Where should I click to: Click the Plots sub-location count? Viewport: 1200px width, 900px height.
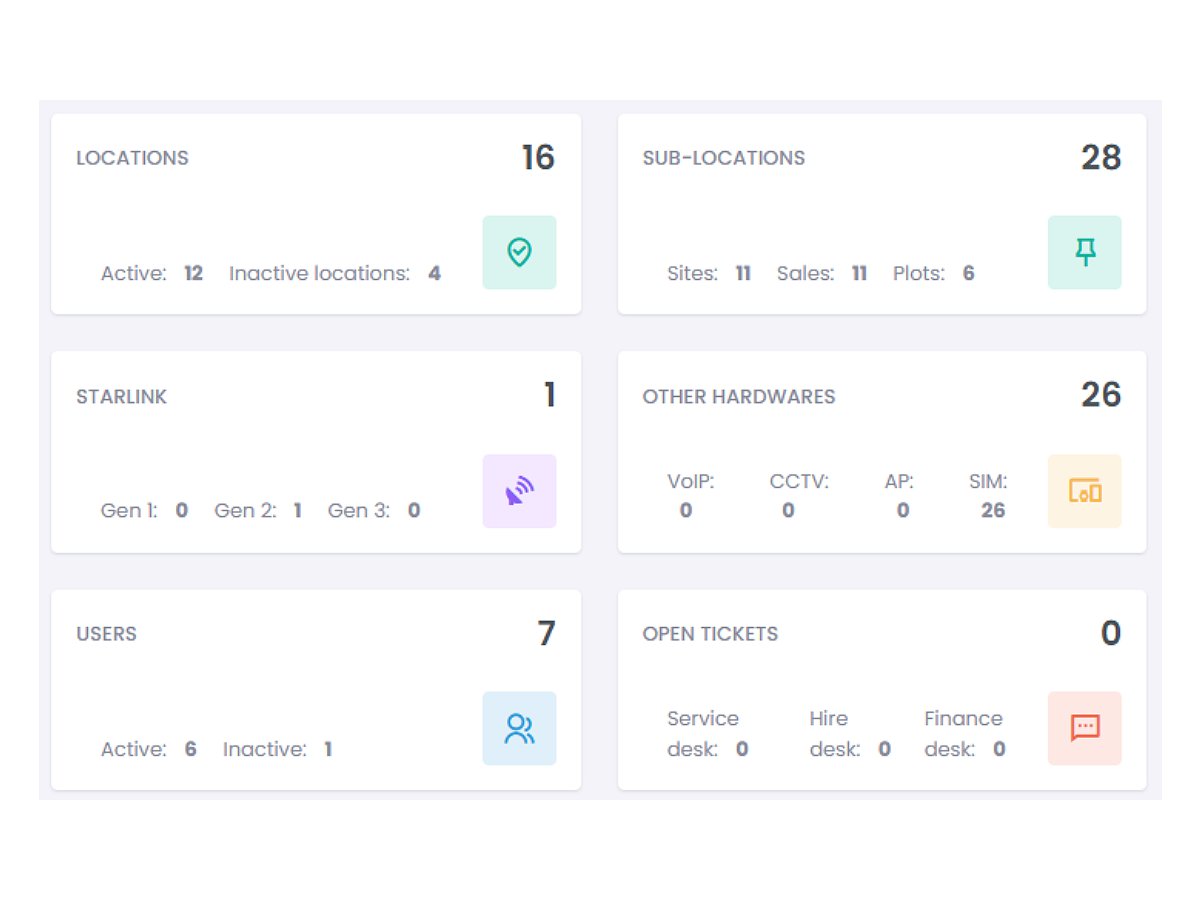968,273
